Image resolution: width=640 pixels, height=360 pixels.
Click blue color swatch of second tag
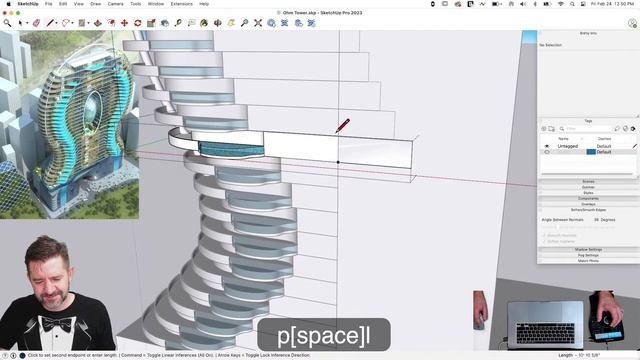click(x=591, y=152)
